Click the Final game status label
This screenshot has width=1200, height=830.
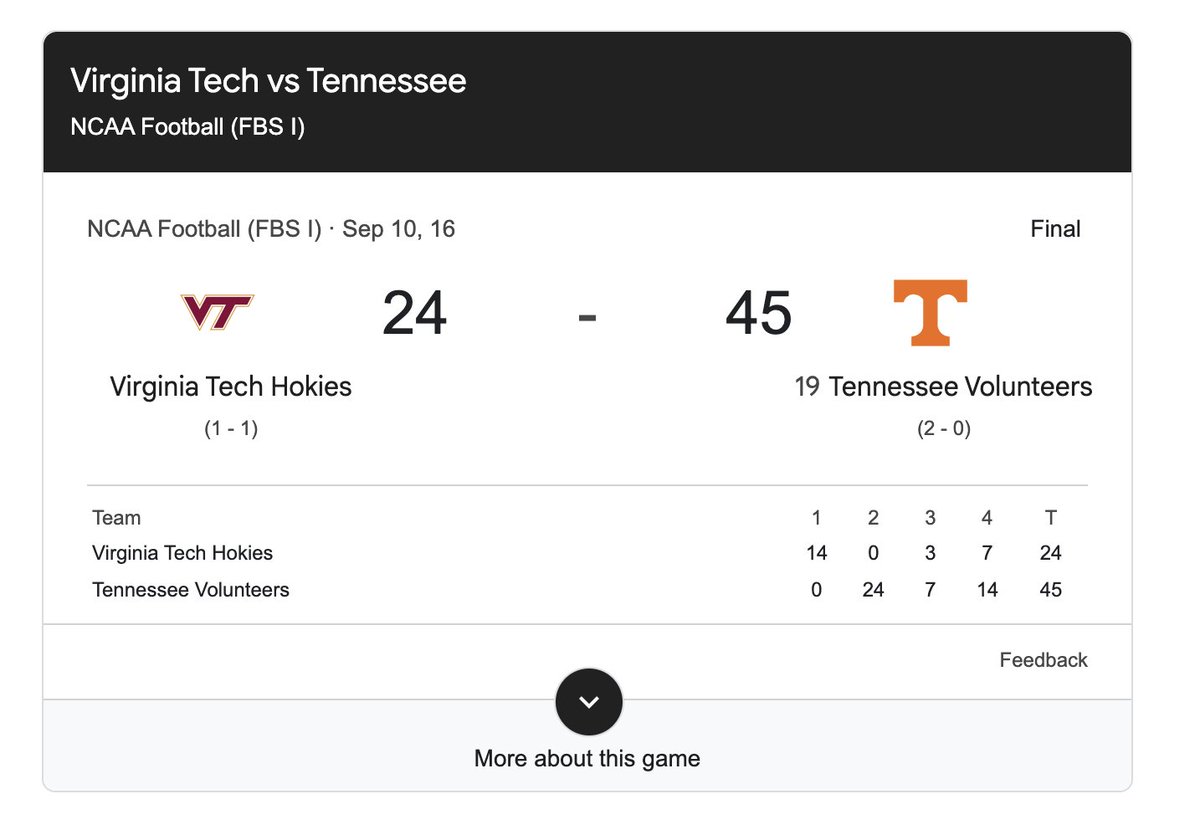coord(1055,229)
